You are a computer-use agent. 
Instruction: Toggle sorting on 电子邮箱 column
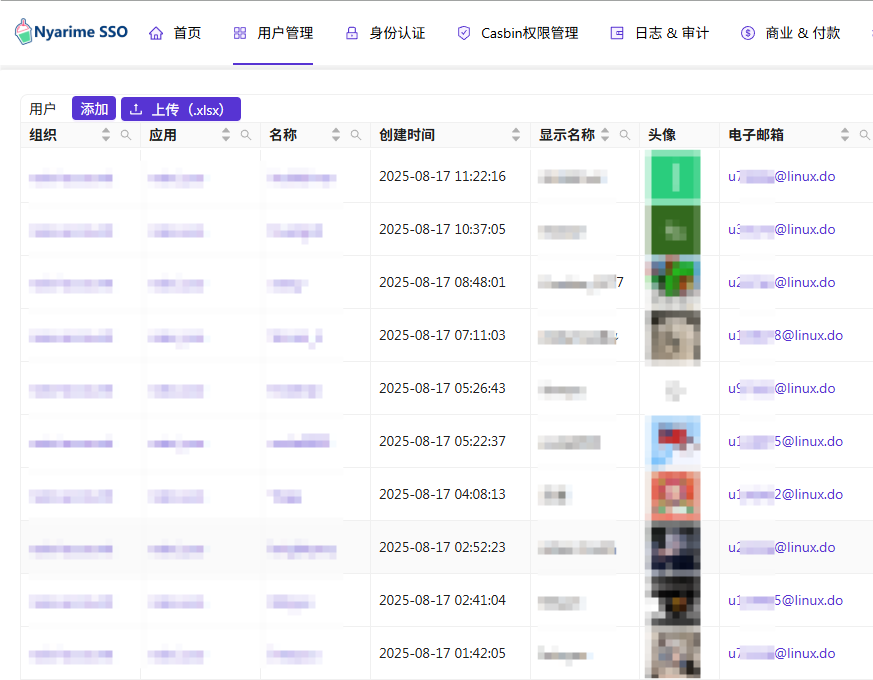click(x=845, y=135)
